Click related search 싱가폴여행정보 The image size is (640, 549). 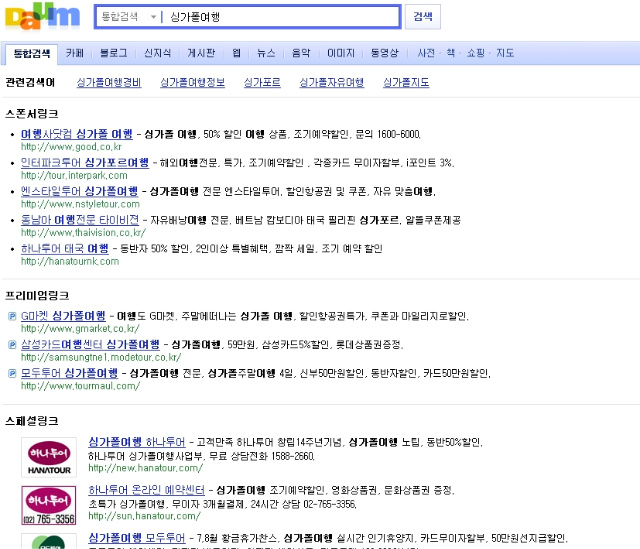pyautogui.click(x=192, y=83)
